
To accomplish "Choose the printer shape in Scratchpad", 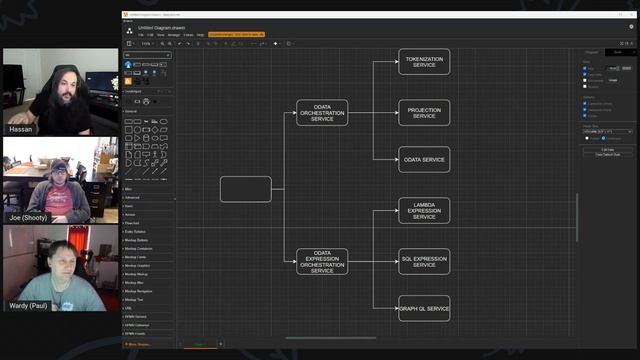I will click(146, 101).
